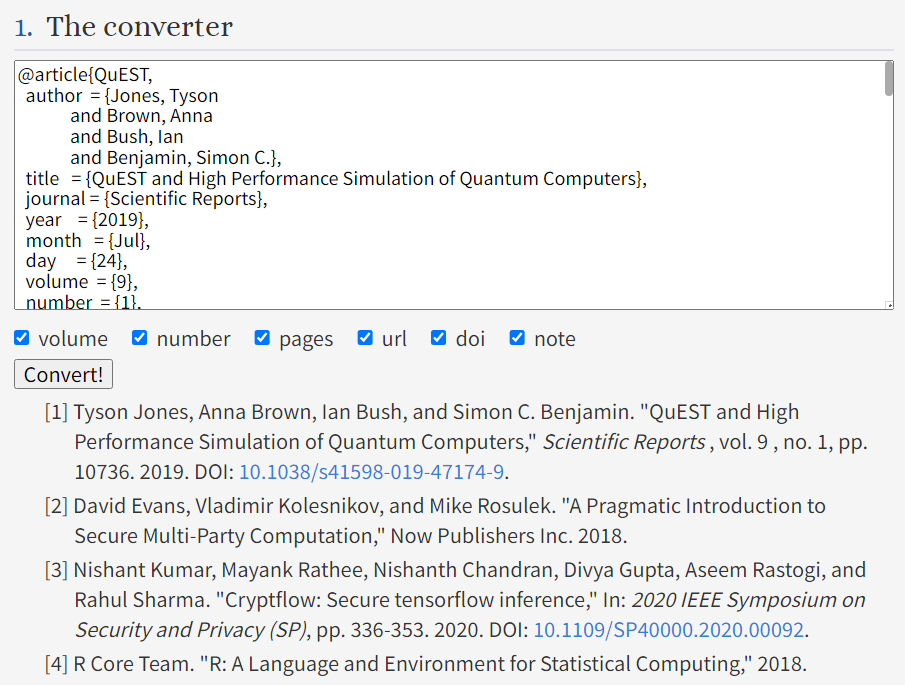This screenshot has width=905, height=685.
Task: Click the "The converter" heading
Action: pos(140,27)
